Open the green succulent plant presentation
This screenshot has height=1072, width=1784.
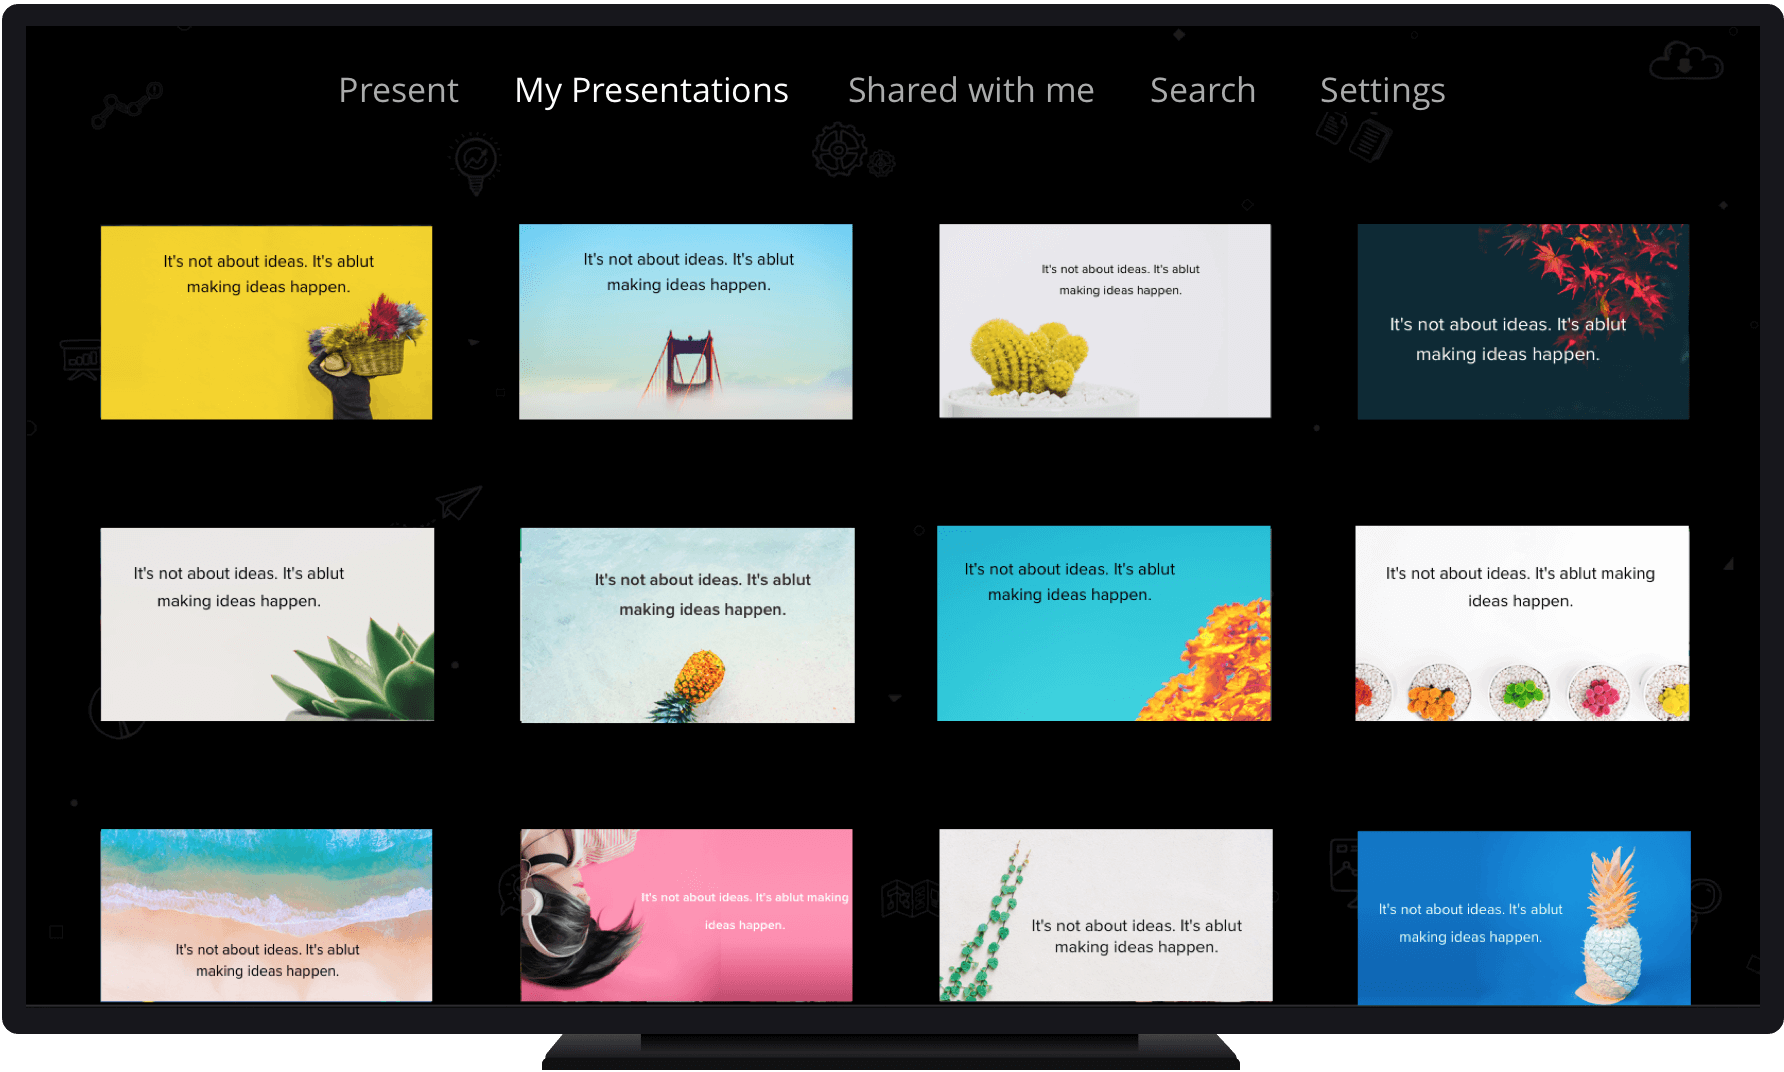click(x=267, y=624)
